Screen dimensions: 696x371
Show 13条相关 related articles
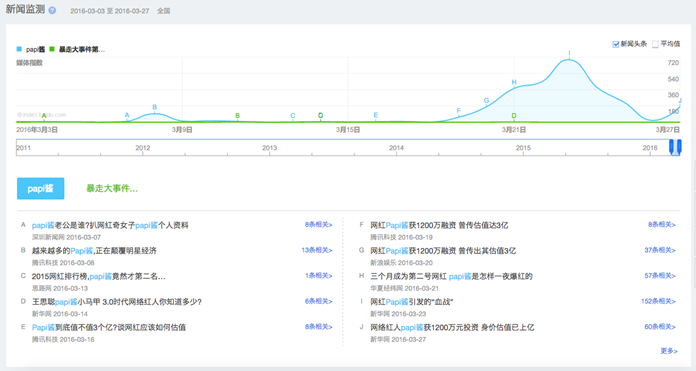[x=317, y=250]
